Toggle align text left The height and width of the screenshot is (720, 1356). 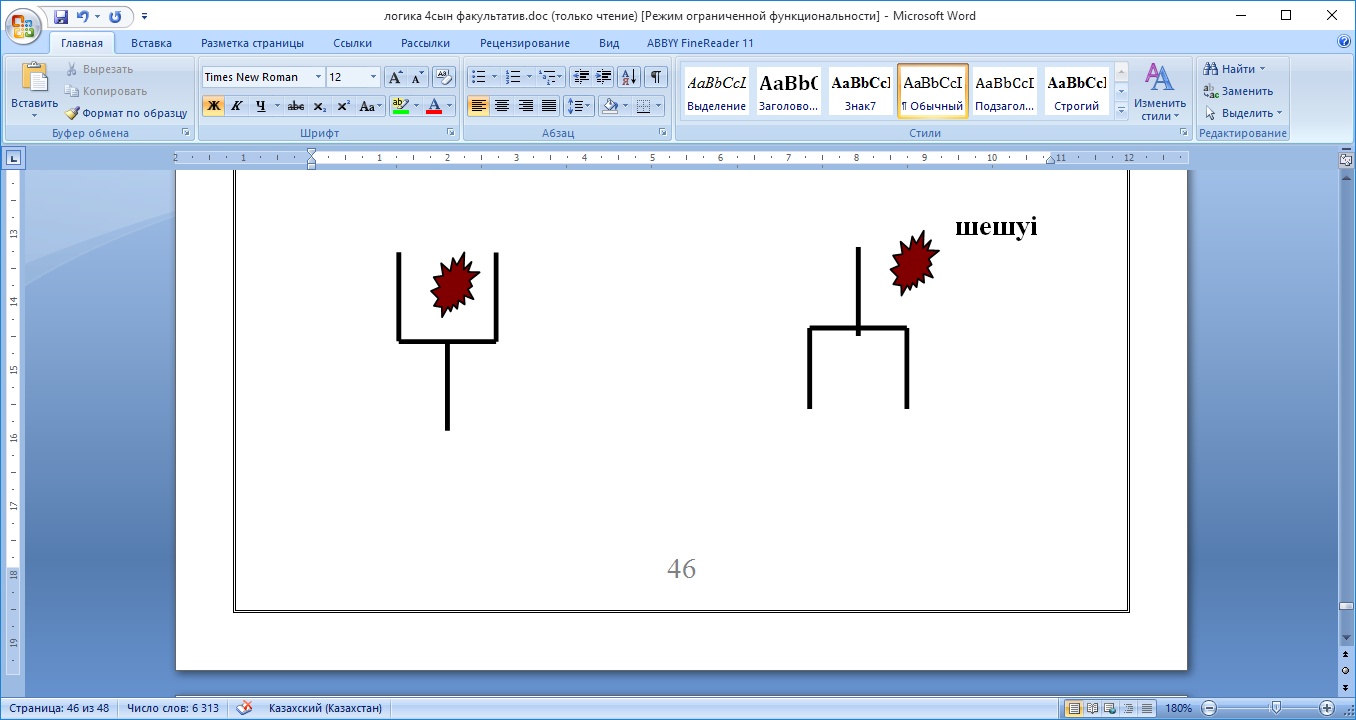(478, 106)
